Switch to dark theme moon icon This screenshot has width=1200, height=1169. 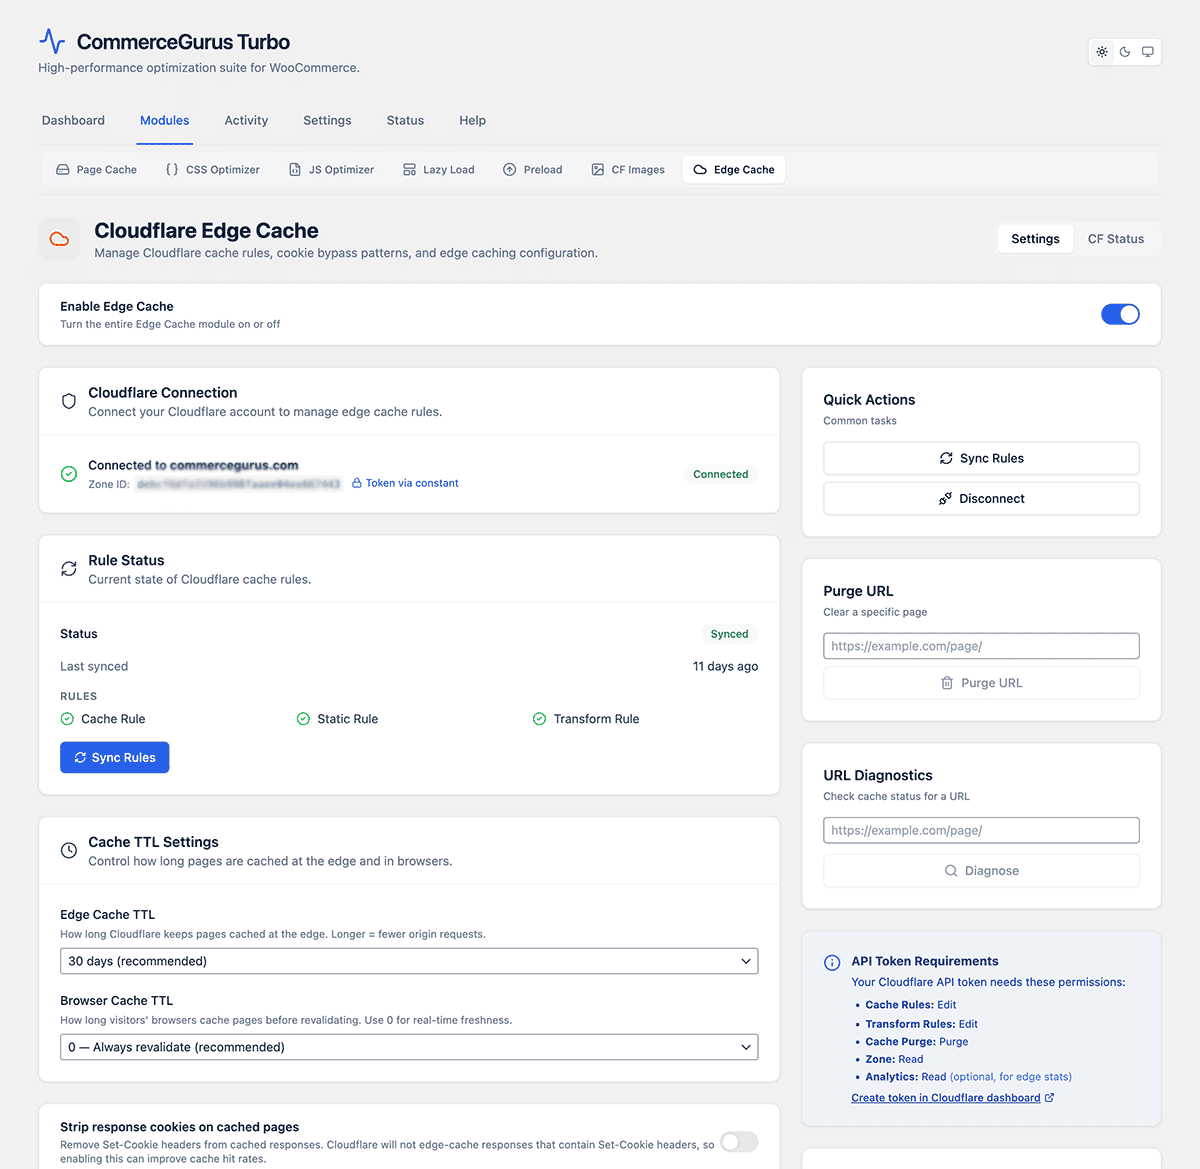[1125, 52]
